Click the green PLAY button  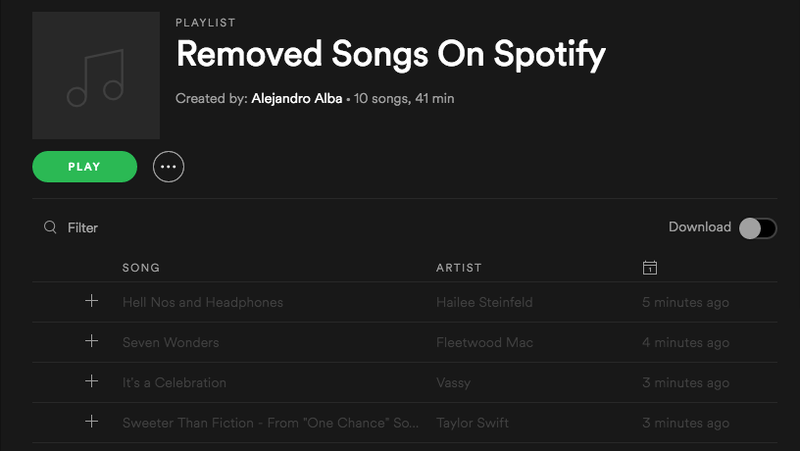[x=85, y=166]
